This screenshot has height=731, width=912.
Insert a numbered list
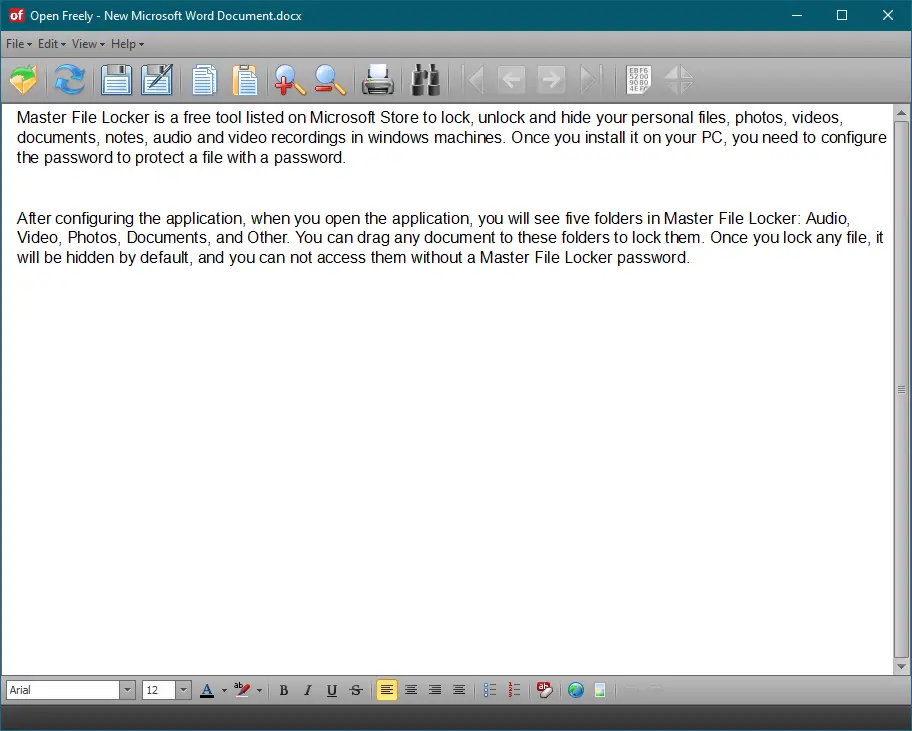click(514, 690)
